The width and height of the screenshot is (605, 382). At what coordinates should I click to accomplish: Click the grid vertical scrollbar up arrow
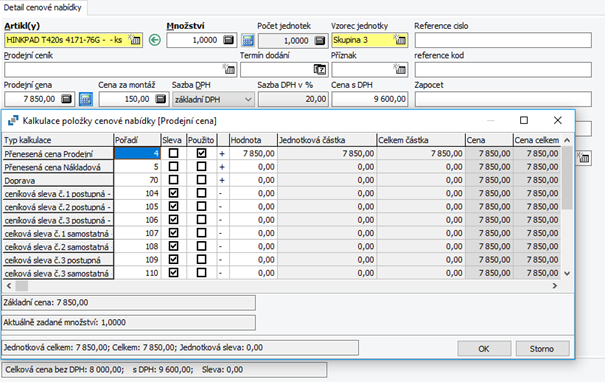(x=567, y=140)
